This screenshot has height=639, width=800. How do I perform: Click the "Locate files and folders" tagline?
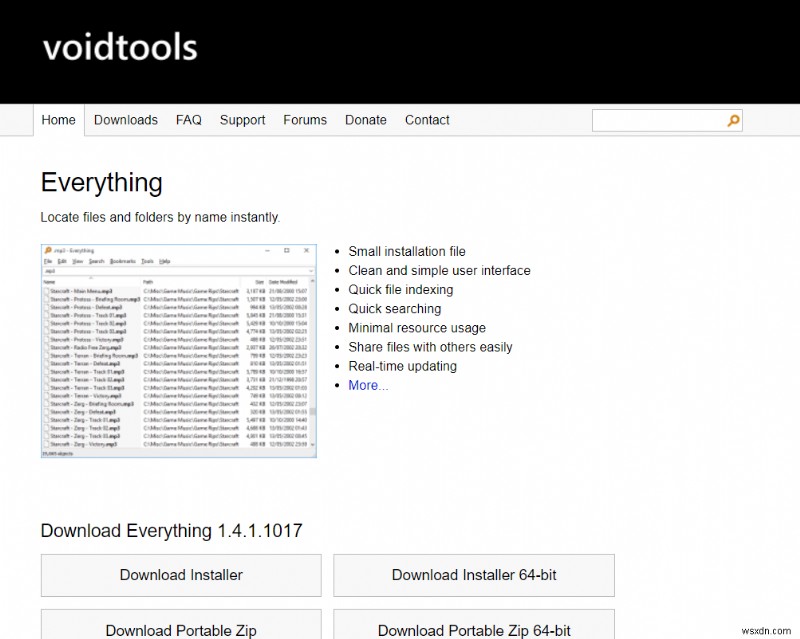160,217
